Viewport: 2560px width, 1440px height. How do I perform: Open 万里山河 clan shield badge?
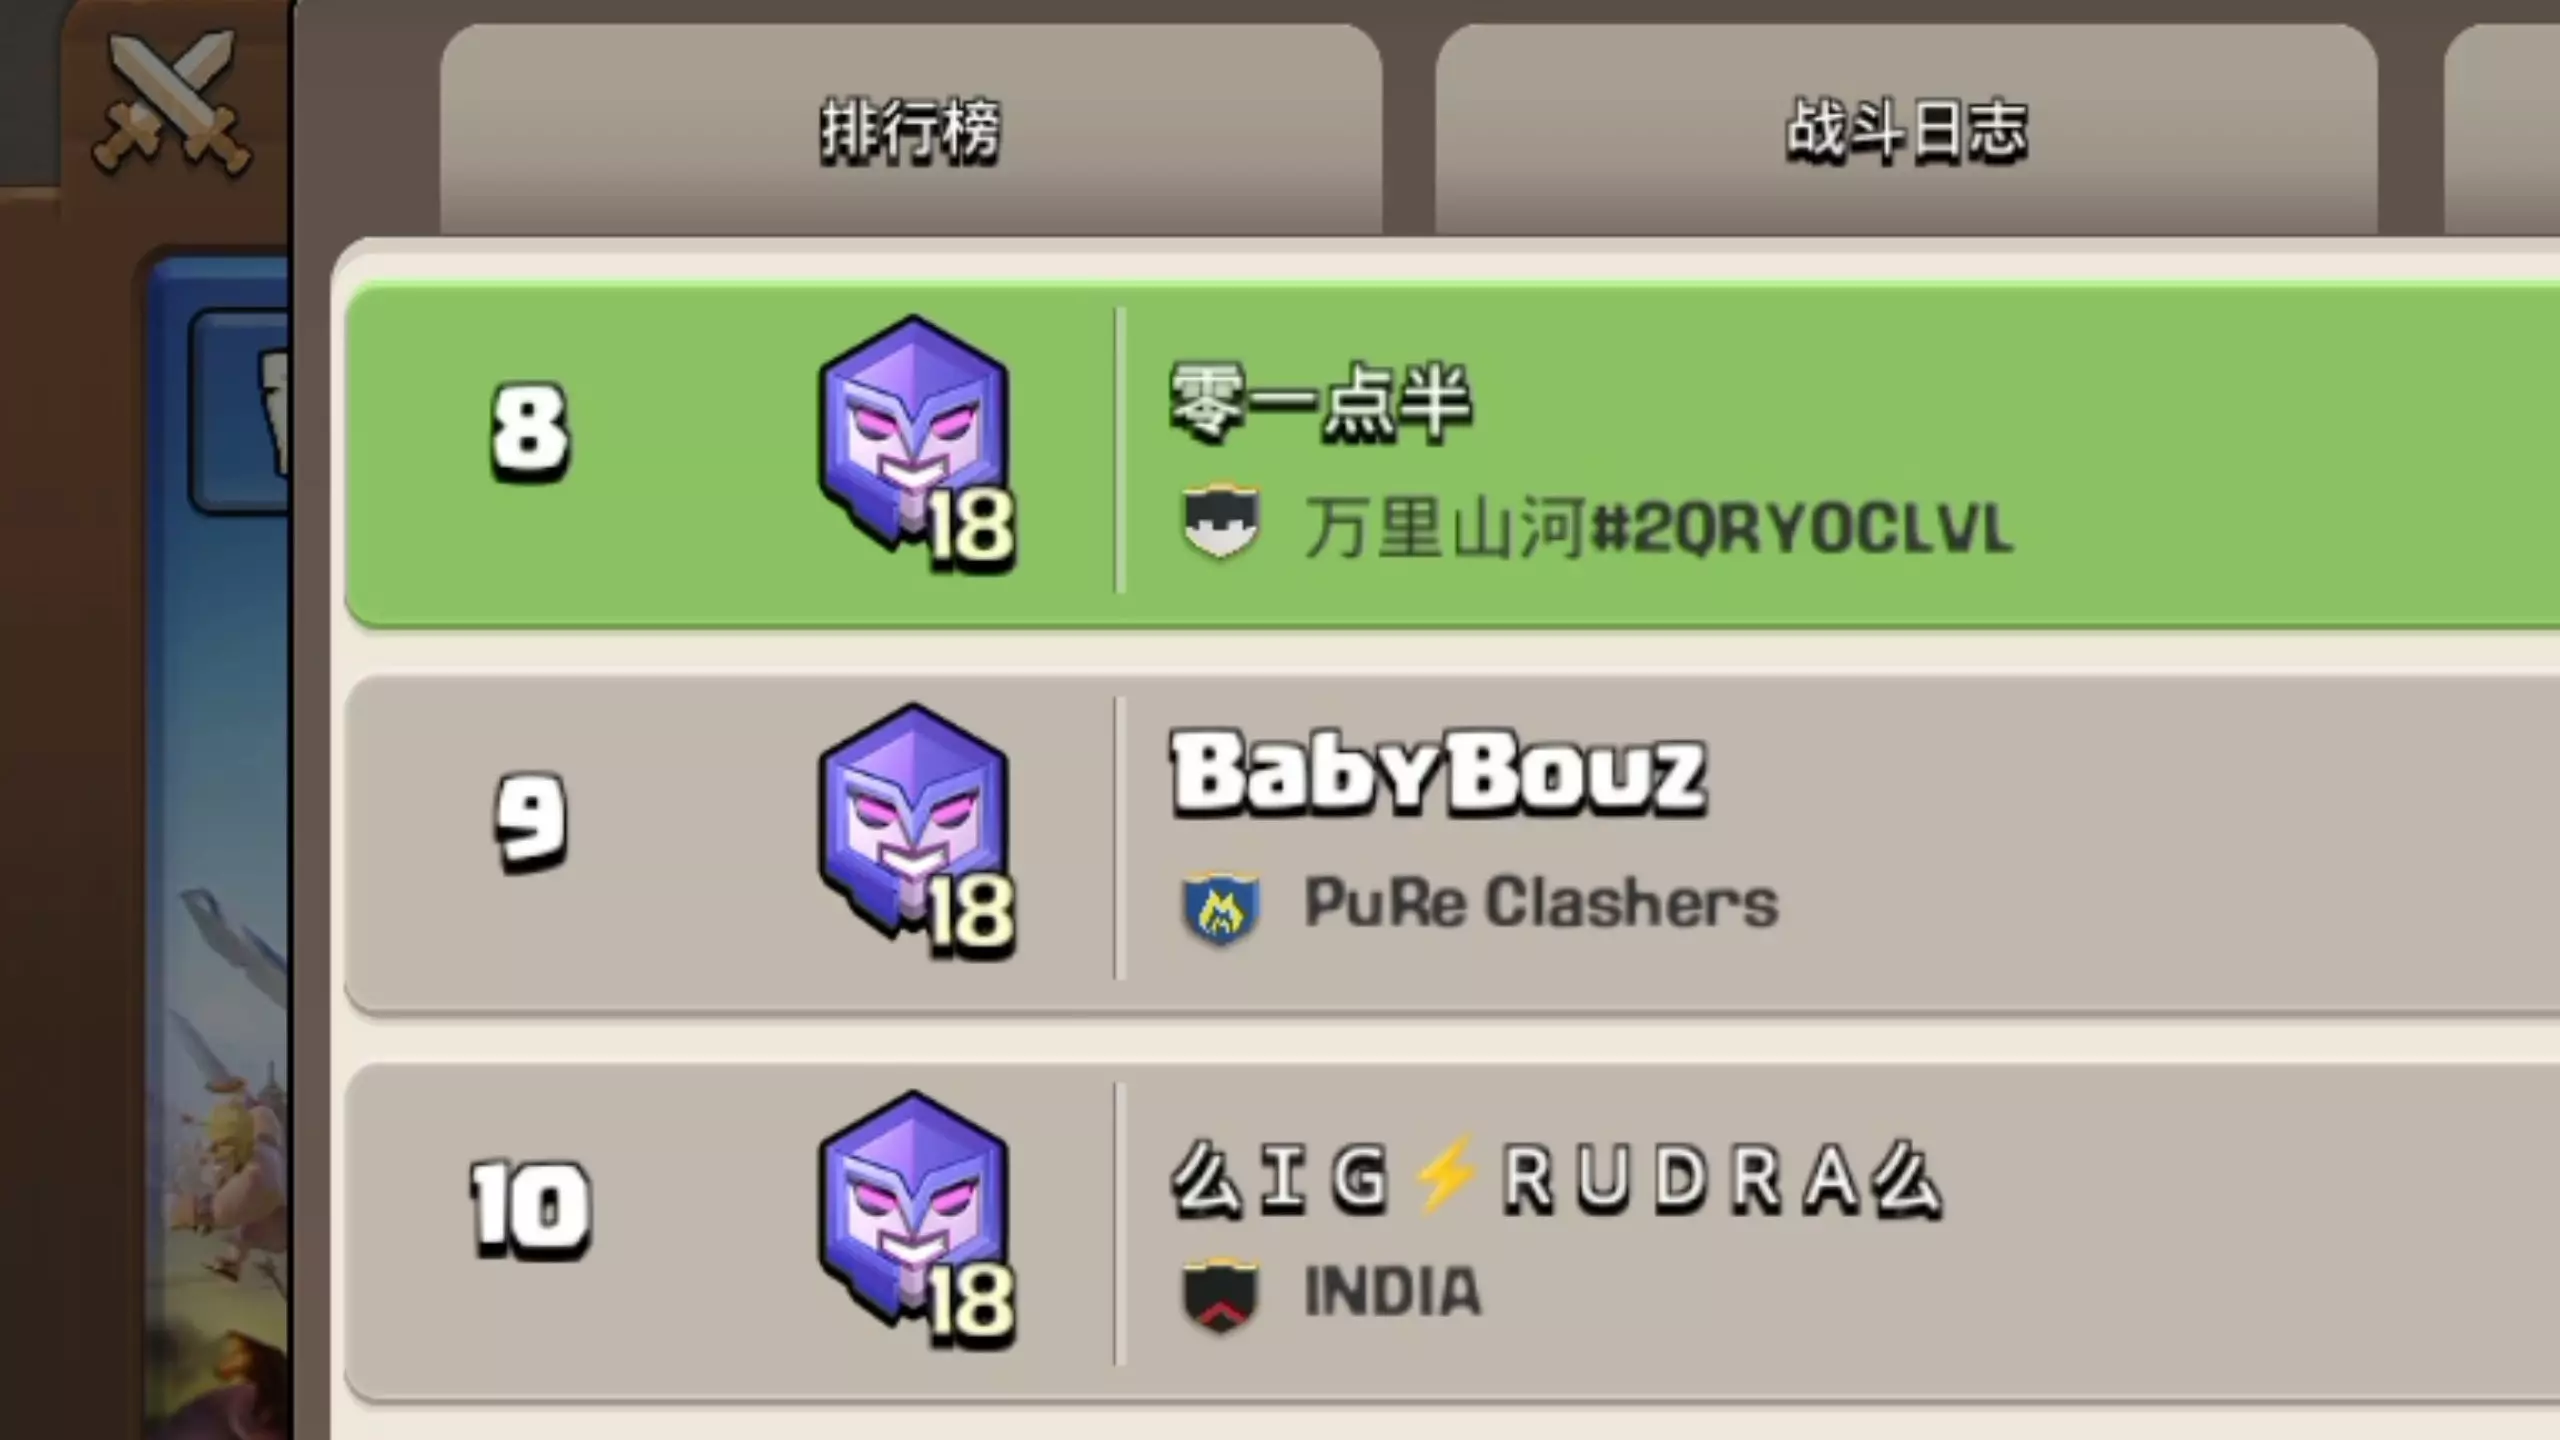coord(1220,521)
